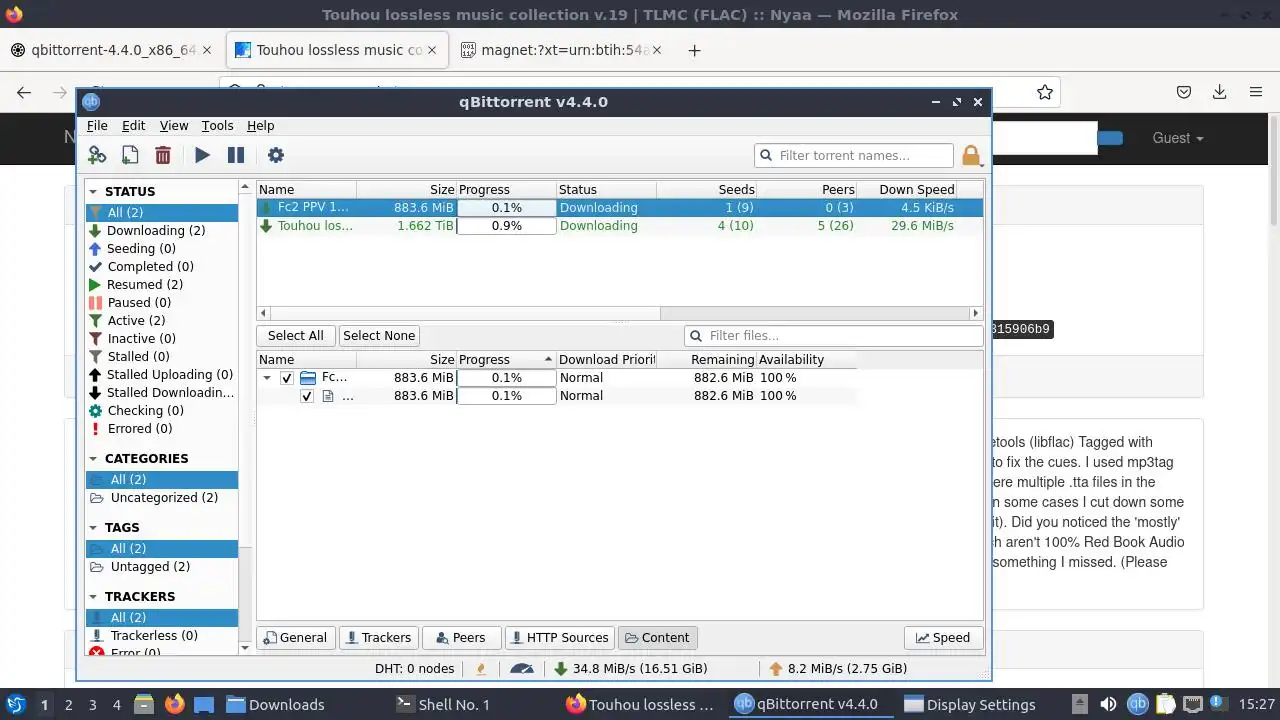Viewport: 1280px width, 720px height.
Task: Open the Tools menu
Action: tap(217, 125)
